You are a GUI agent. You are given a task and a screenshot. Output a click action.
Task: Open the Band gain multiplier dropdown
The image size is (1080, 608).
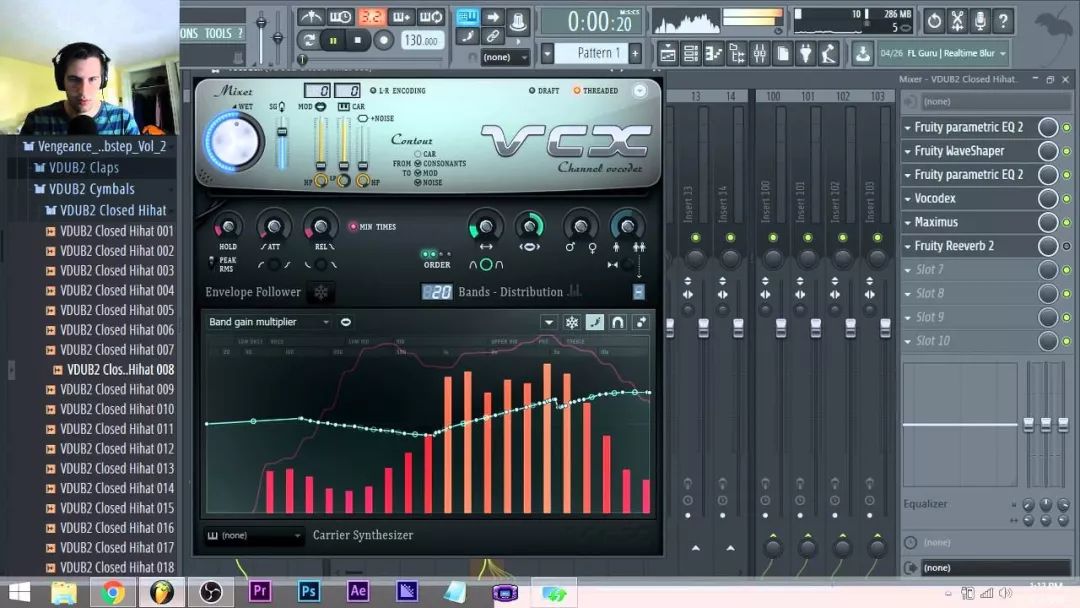click(268, 322)
